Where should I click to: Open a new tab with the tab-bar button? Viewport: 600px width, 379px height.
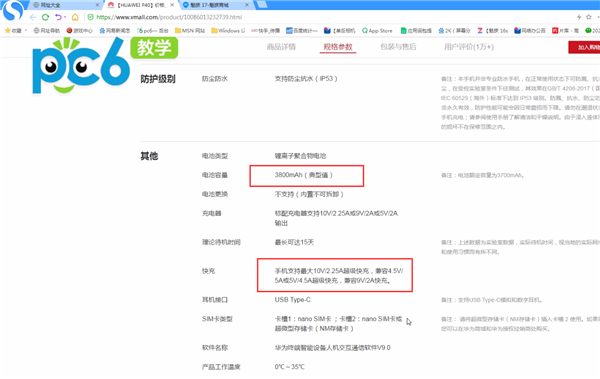[x=262, y=4]
